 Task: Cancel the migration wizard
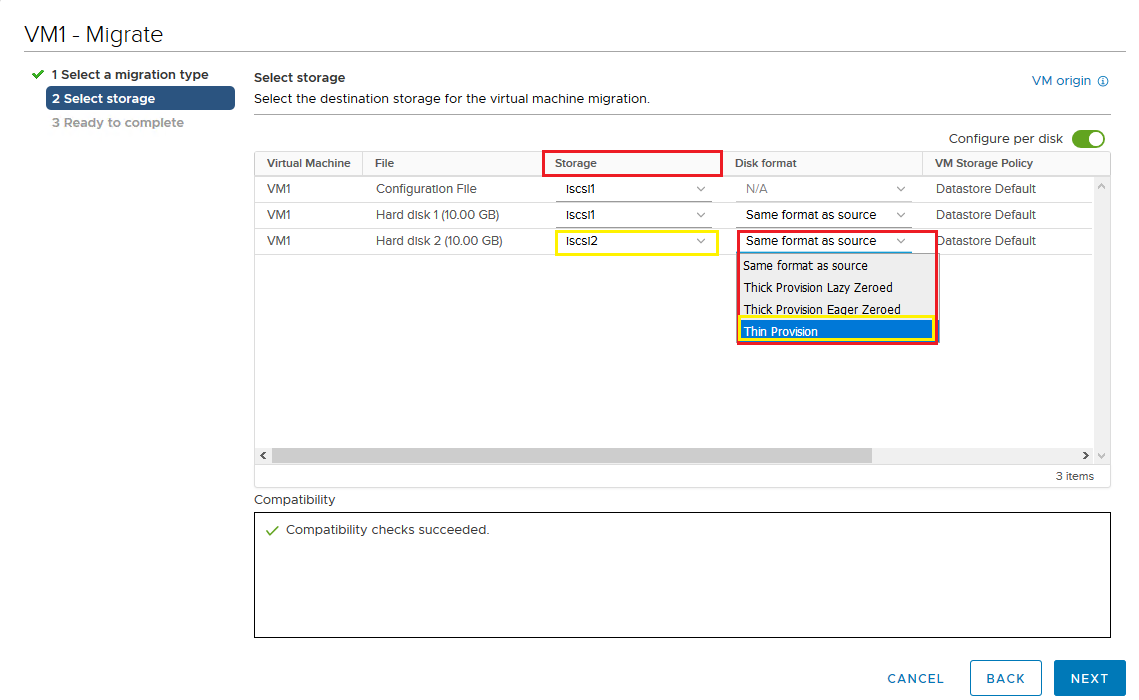click(915, 678)
